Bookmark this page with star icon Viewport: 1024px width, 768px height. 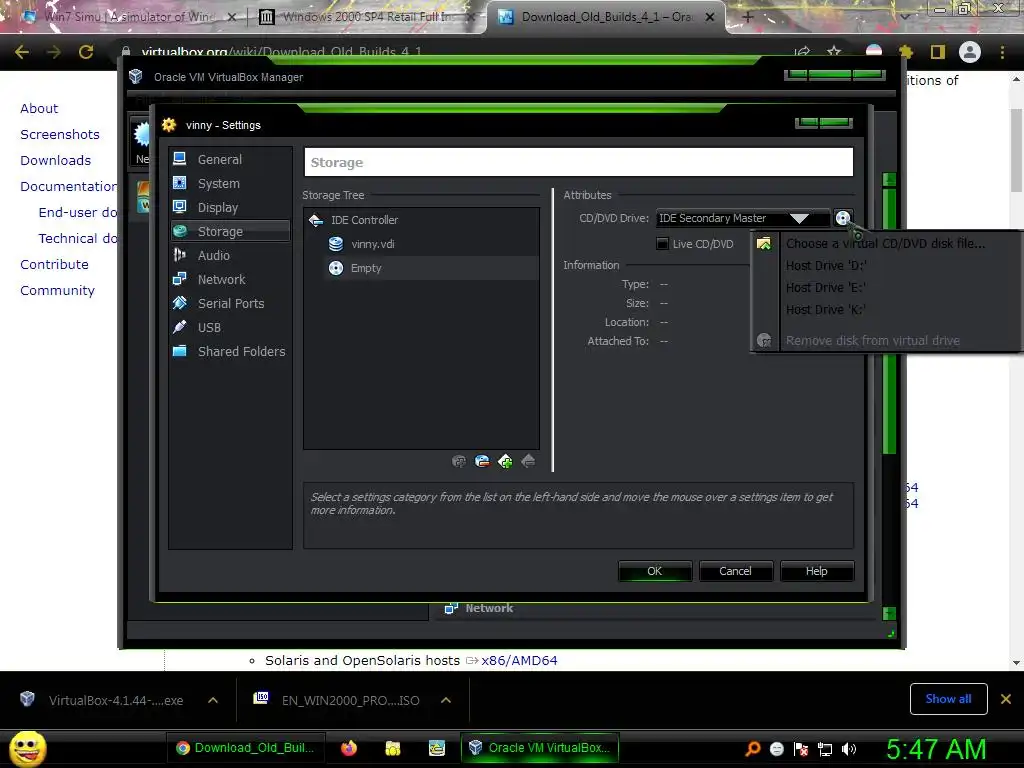point(834,52)
